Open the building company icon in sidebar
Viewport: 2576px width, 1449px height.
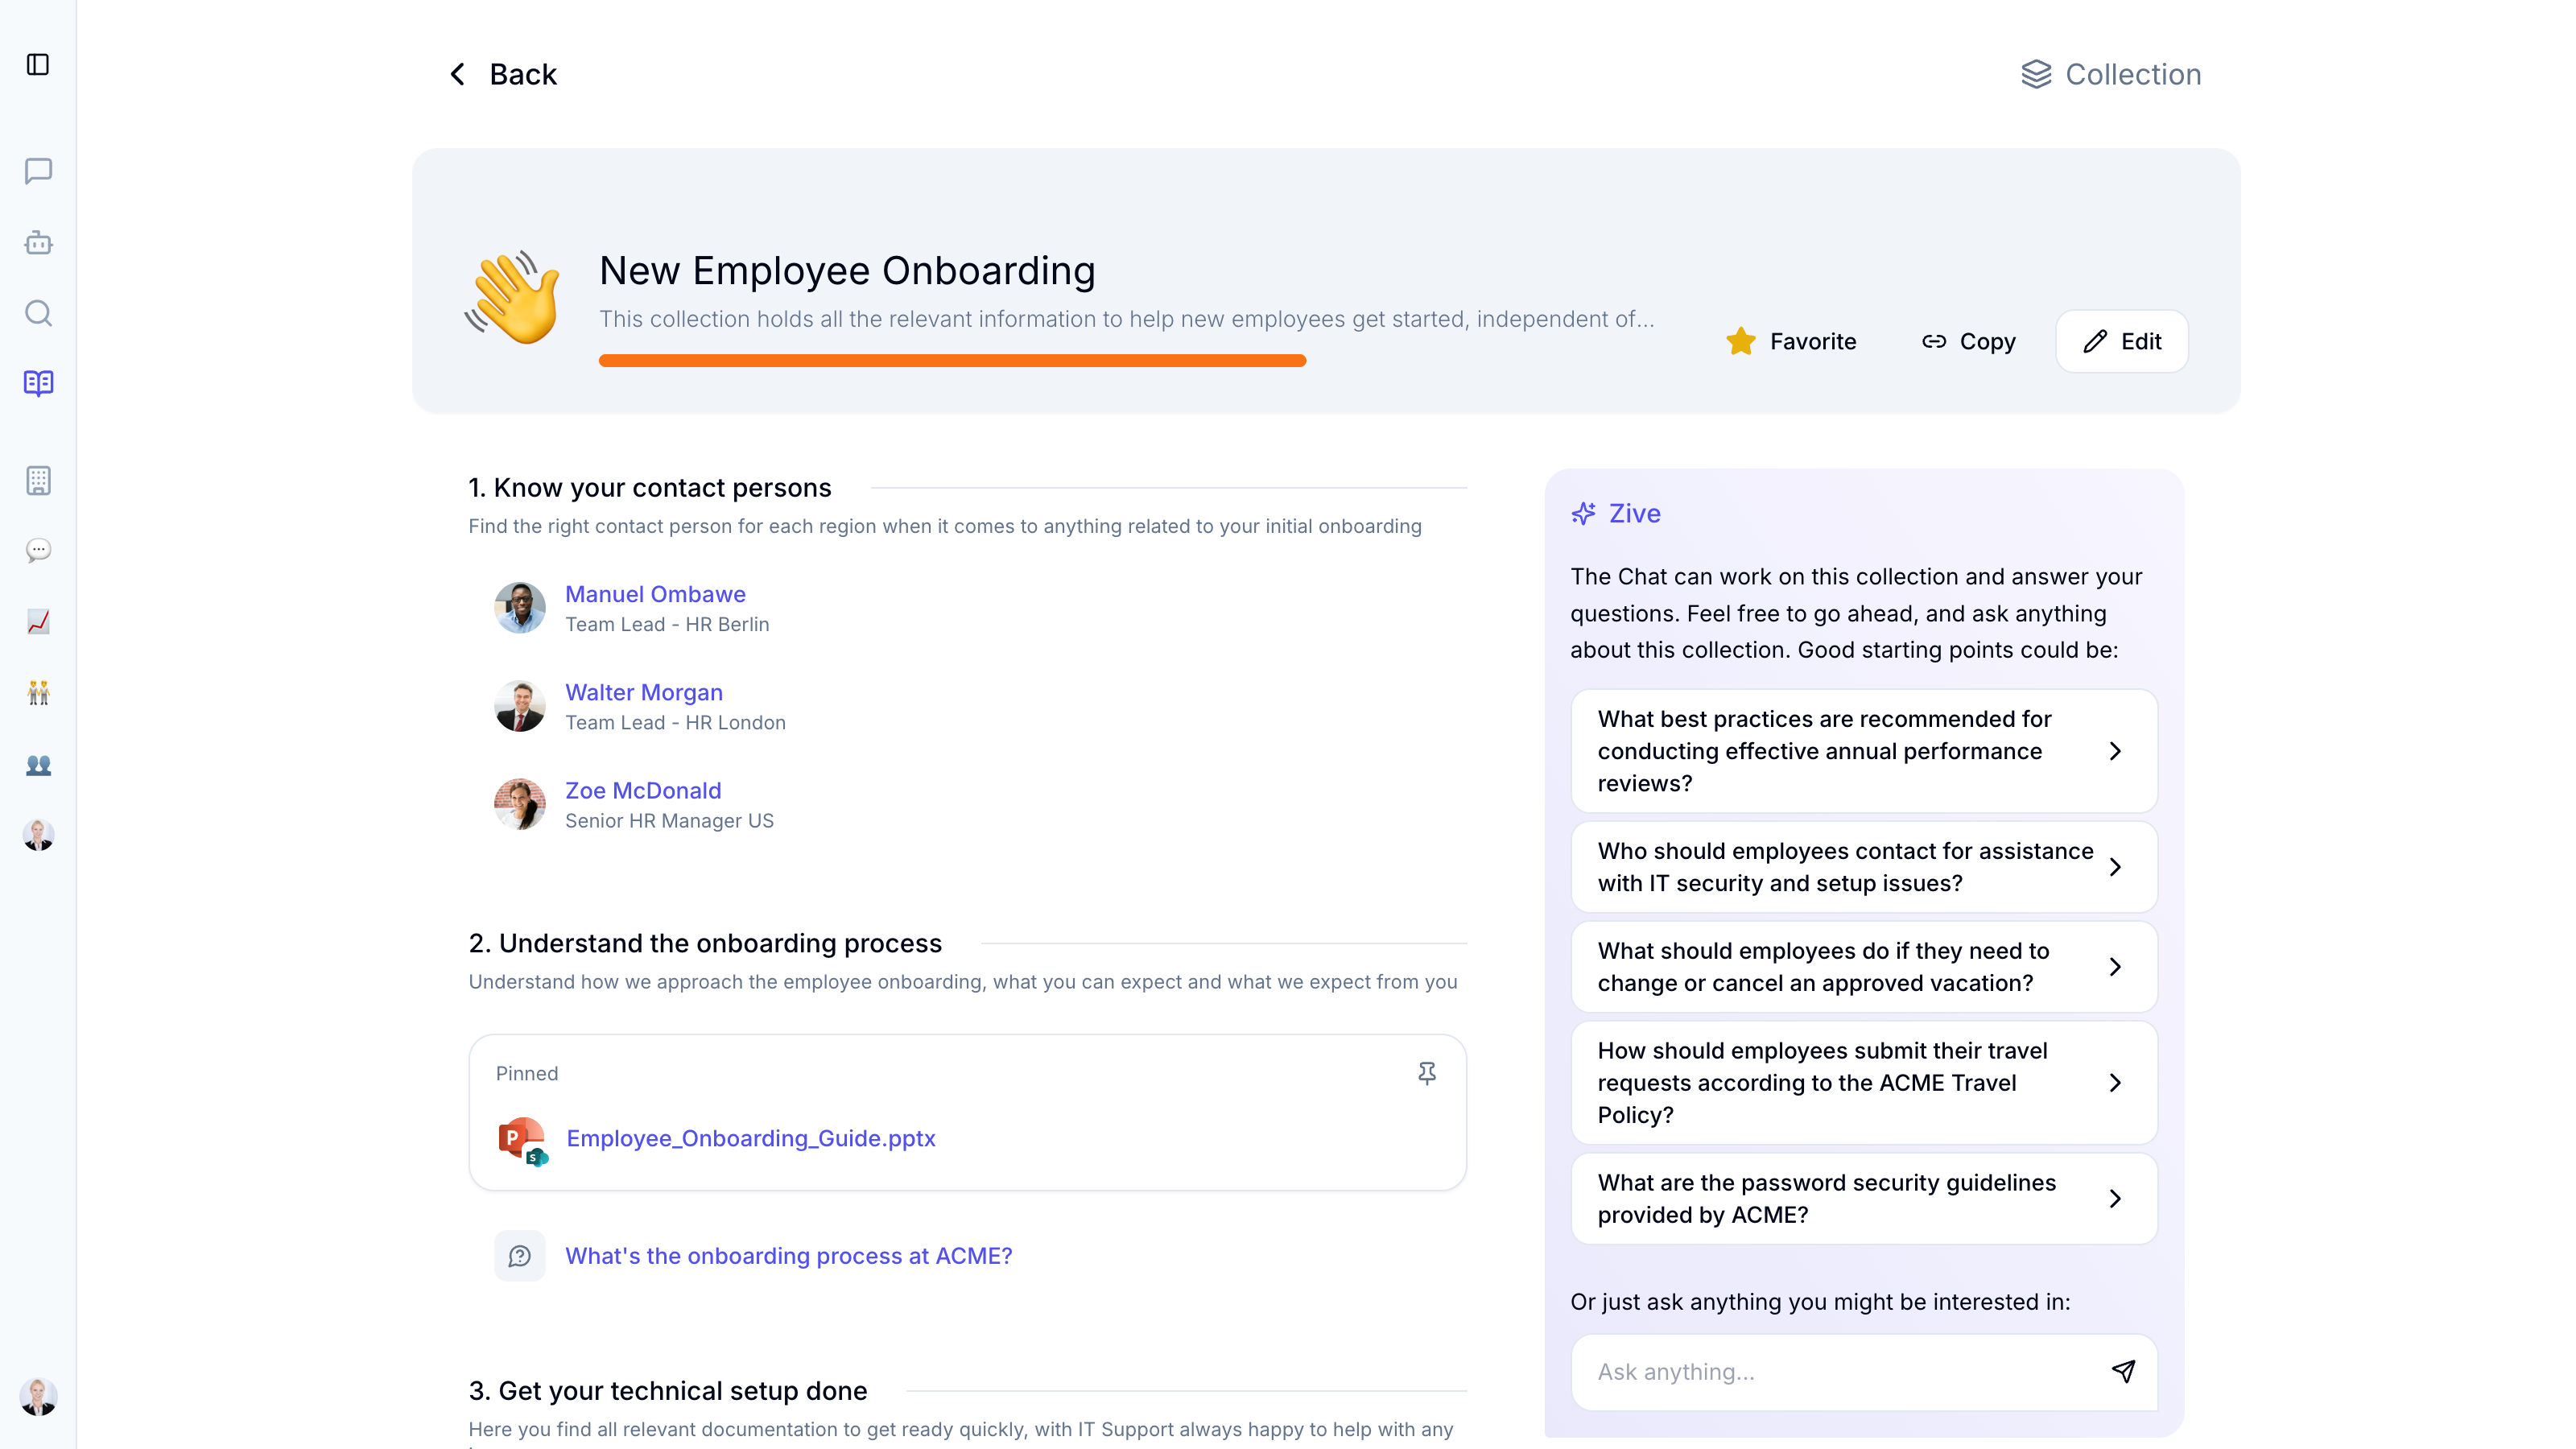pyautogui.click(x=38, y=480)
